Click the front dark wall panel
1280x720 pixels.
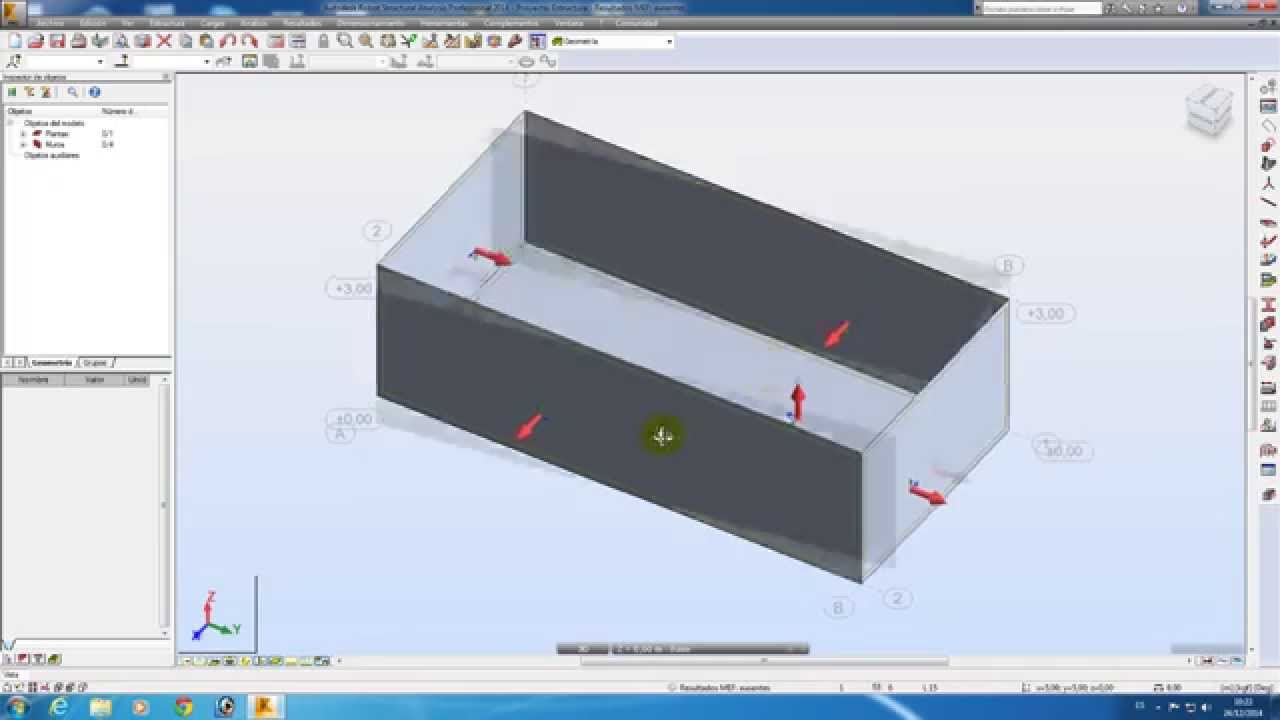click(x=620, y=425)
